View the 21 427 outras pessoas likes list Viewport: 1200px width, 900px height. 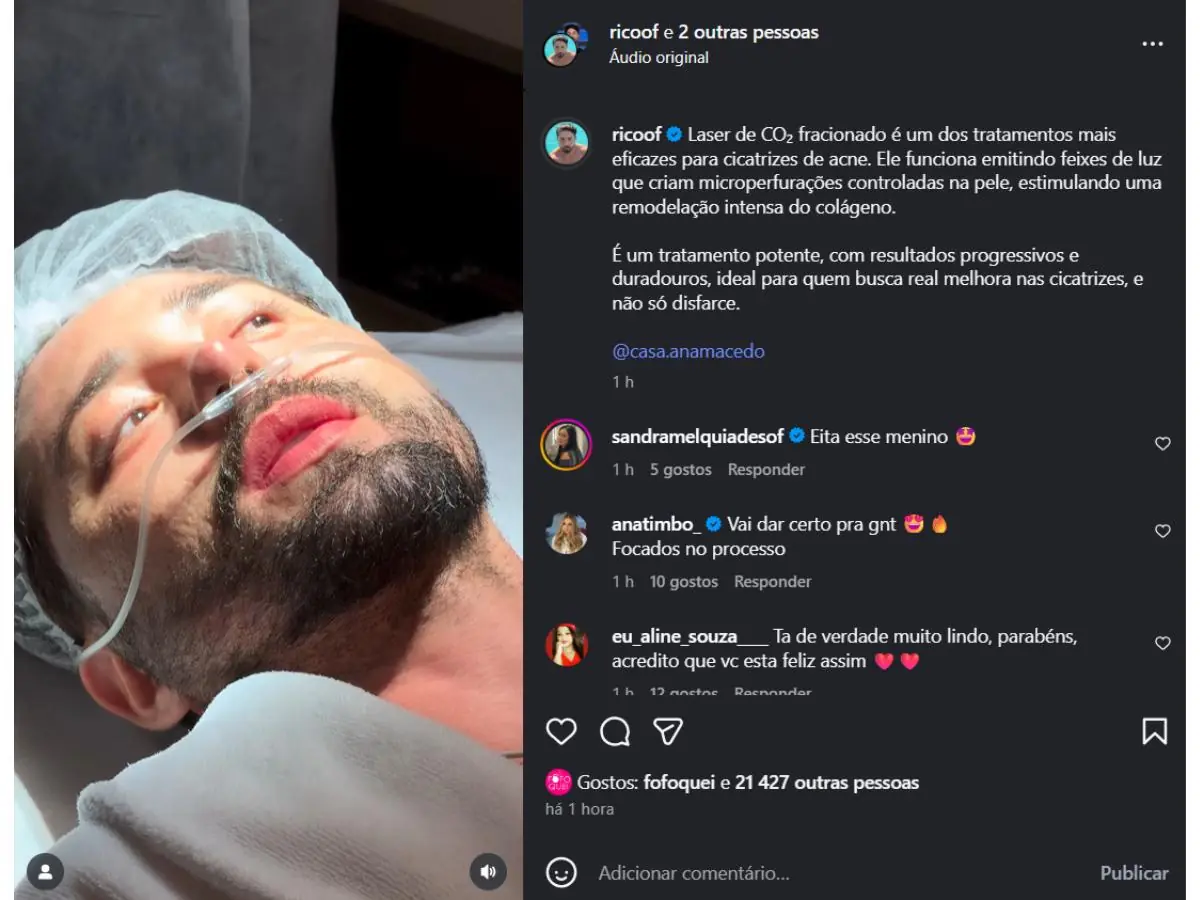coord(826,783)
